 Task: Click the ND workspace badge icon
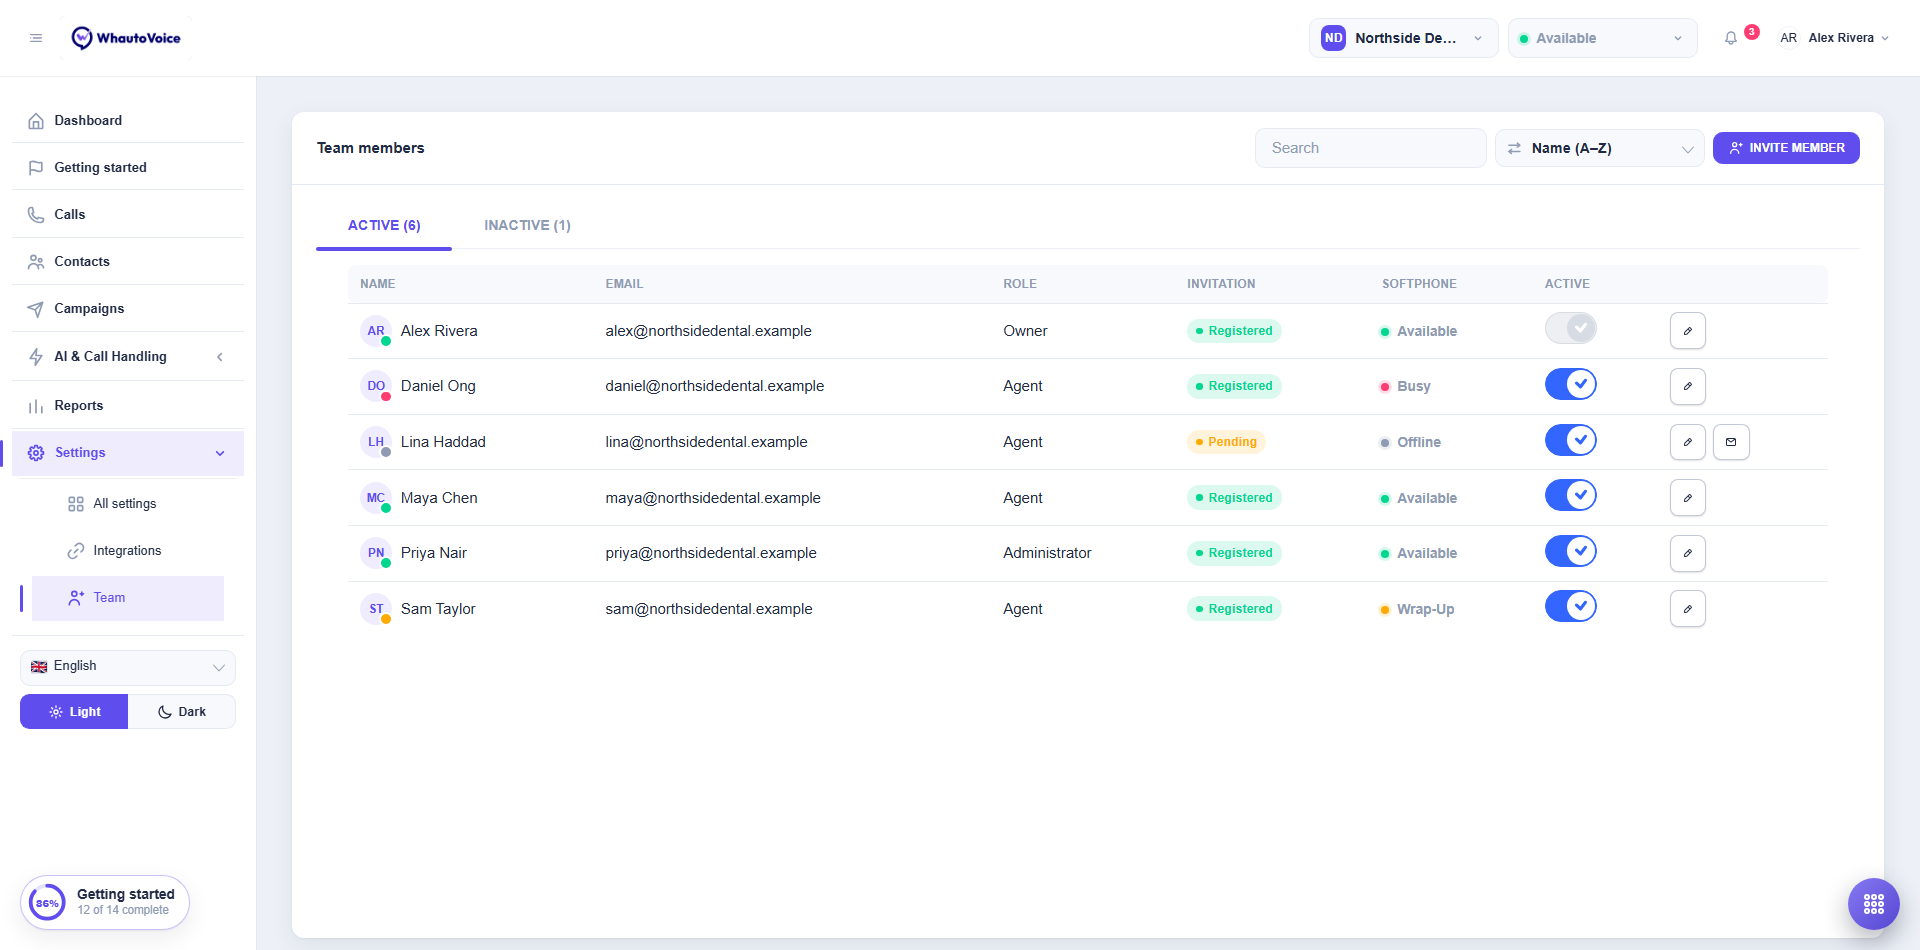pyautogui.click(x=1333, y=38)
